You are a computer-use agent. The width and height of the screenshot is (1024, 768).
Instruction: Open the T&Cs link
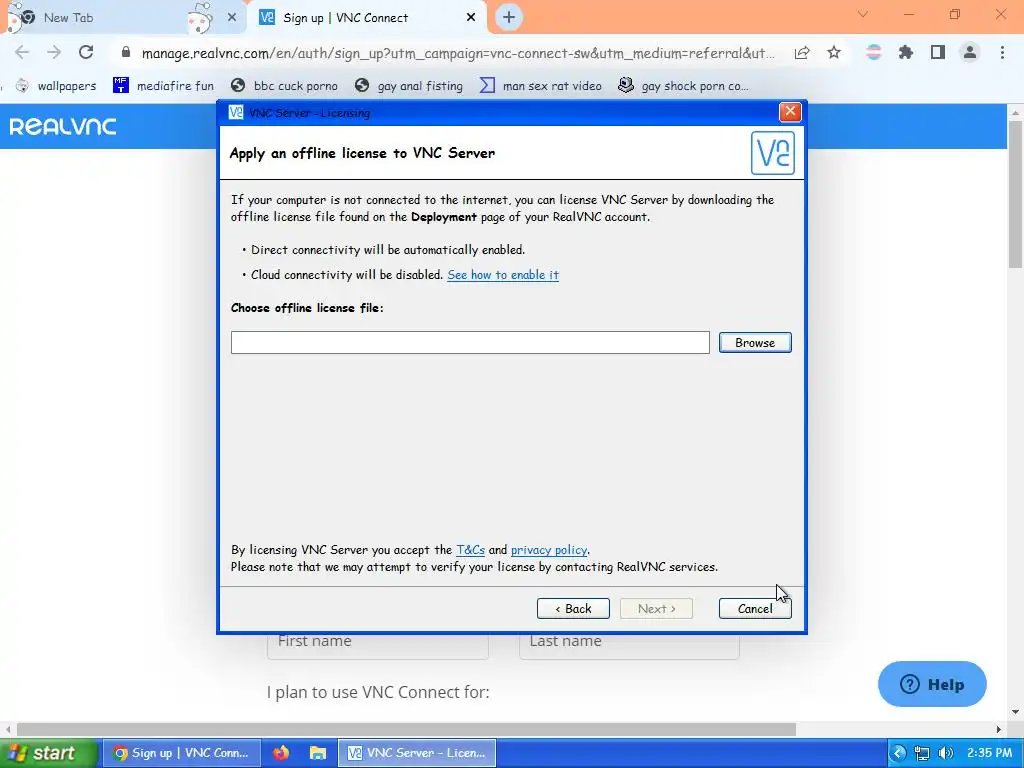coord(470,550)
